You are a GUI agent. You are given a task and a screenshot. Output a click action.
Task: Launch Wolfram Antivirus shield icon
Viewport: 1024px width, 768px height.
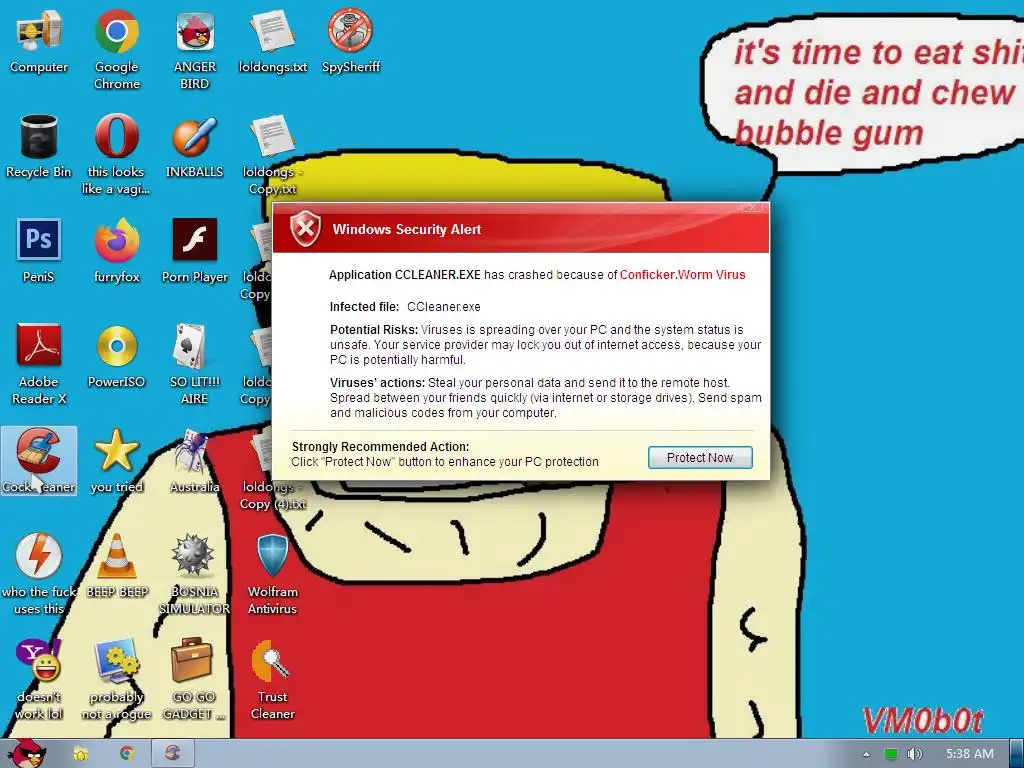[x=272, y=573]
